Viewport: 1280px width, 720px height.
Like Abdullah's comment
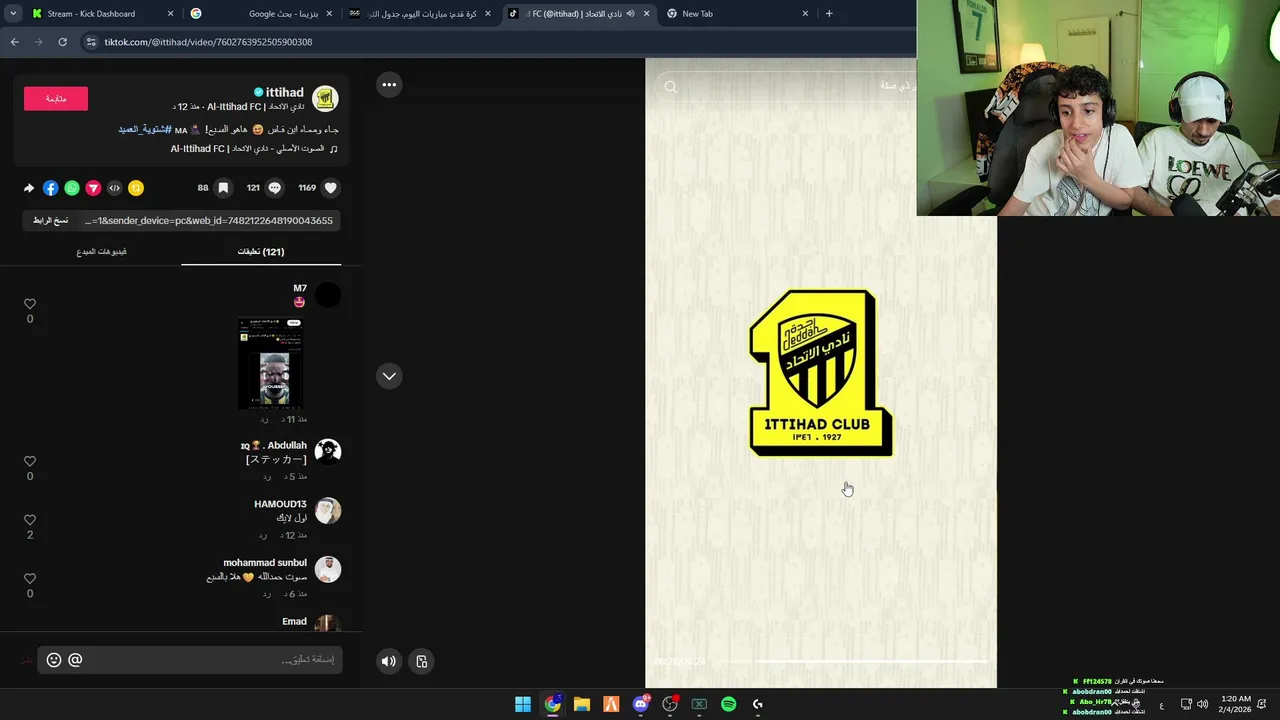pyautogui.click(x=30, y=461)
